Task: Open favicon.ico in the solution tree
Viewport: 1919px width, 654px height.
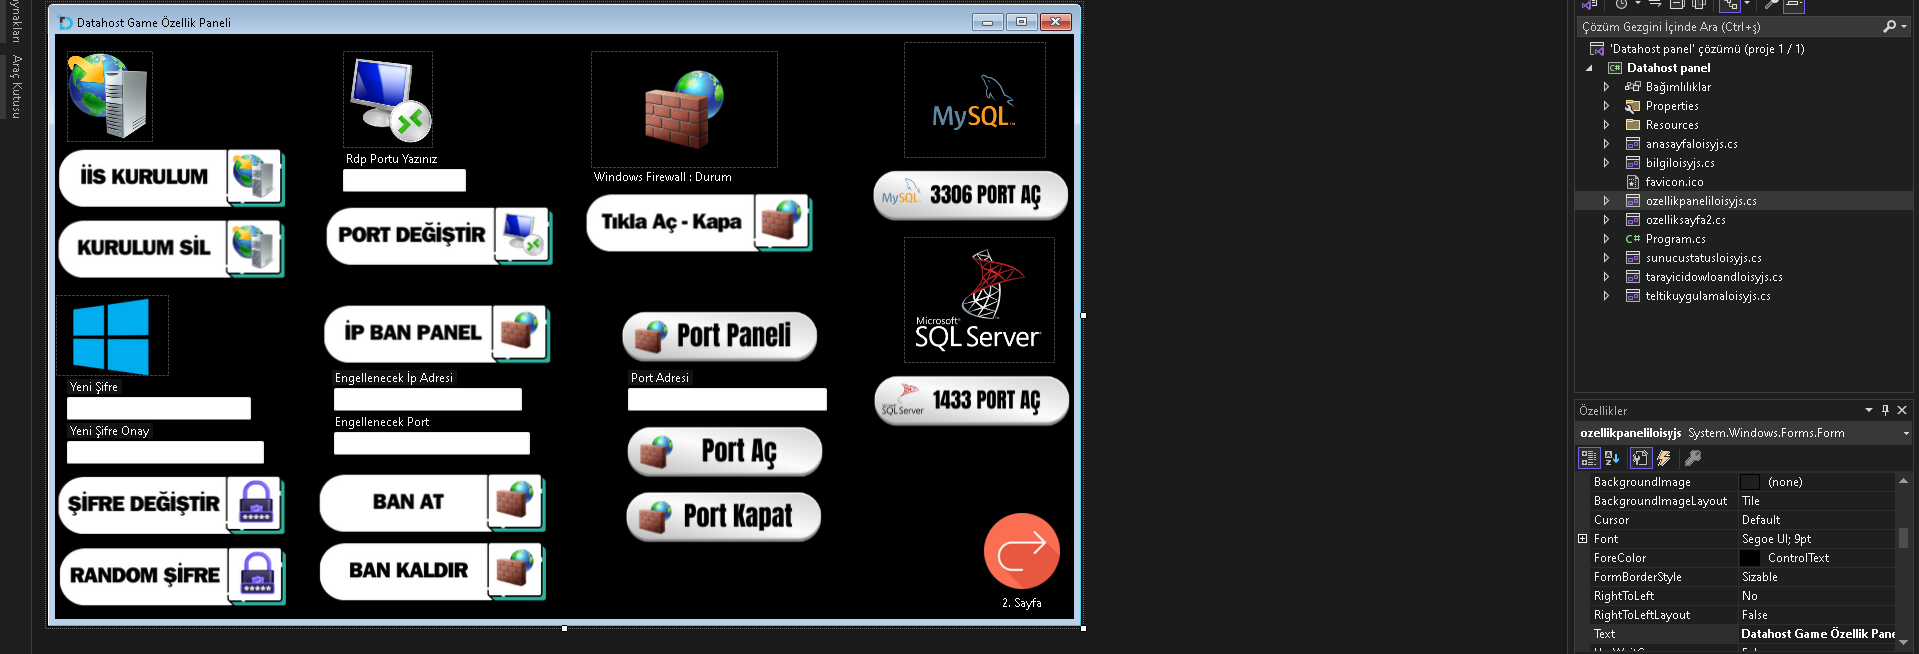Action: [x=1674, y=182]
